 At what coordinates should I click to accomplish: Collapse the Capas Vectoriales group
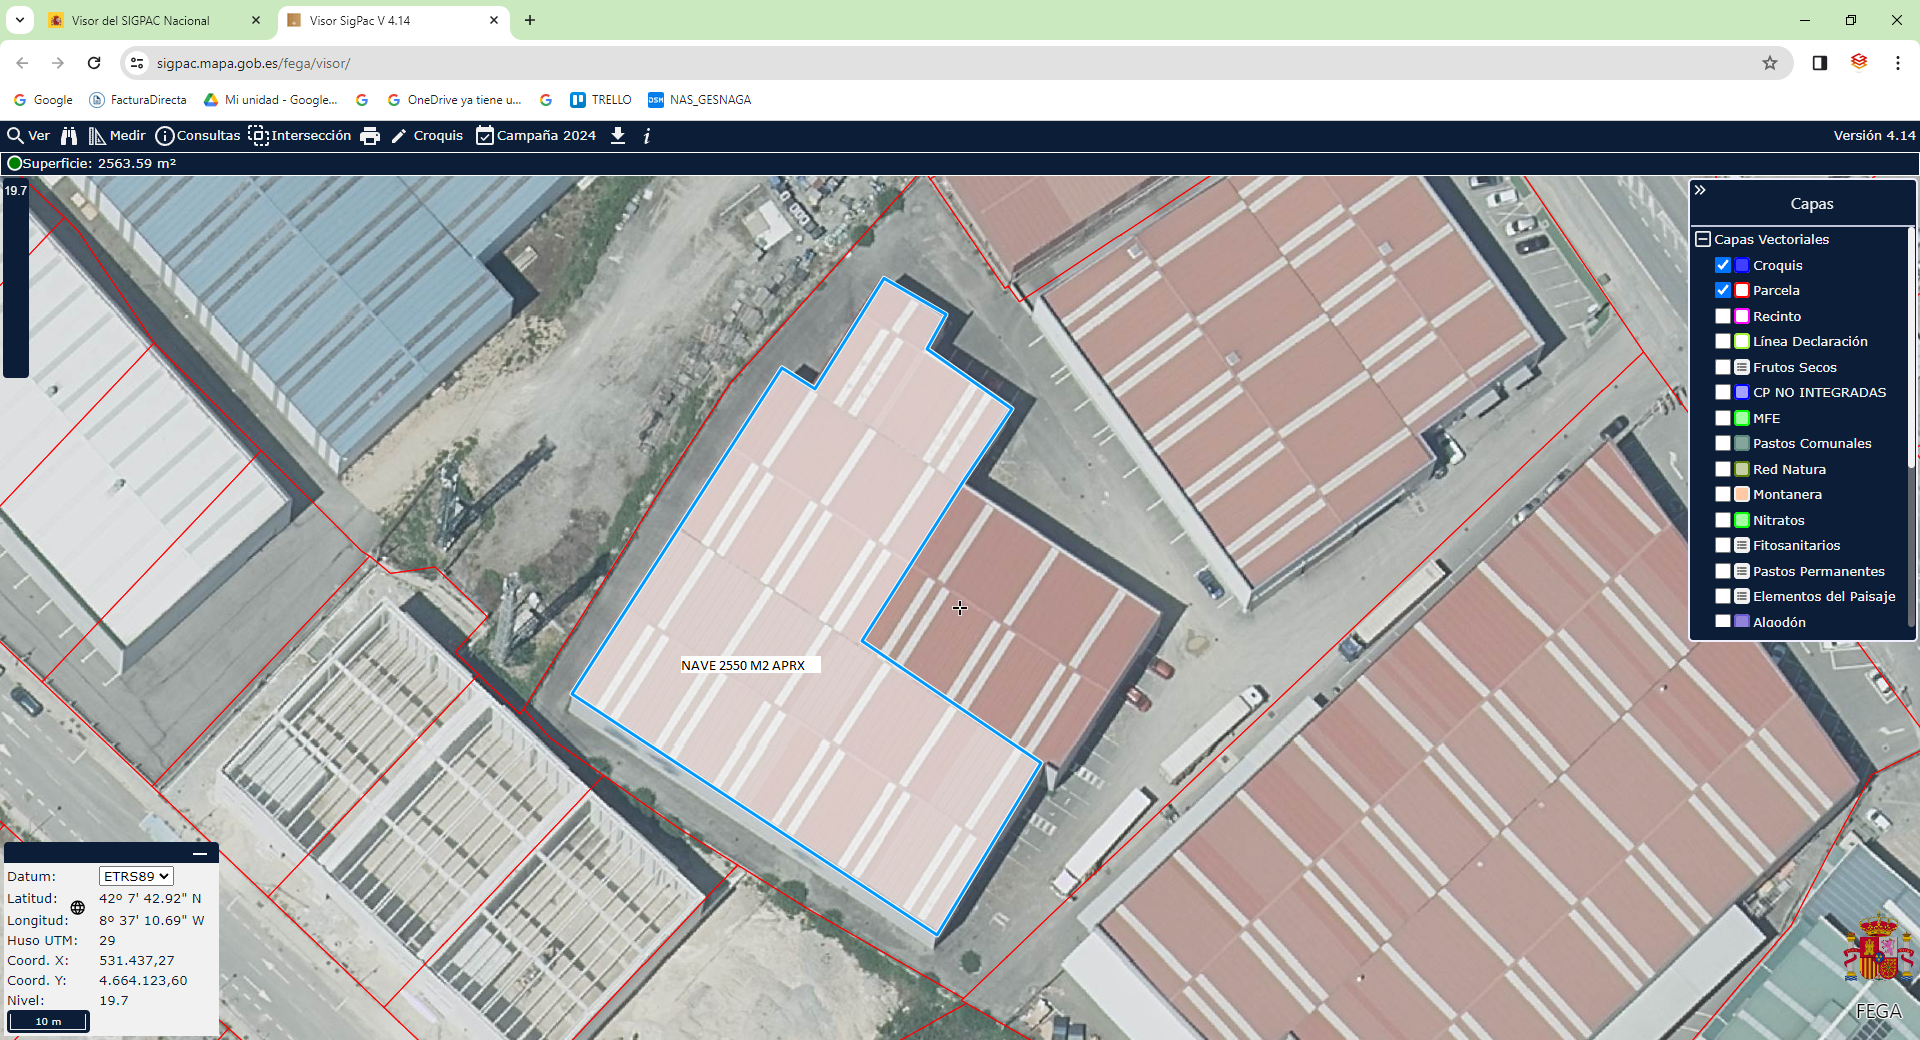tap(1703, 239)
